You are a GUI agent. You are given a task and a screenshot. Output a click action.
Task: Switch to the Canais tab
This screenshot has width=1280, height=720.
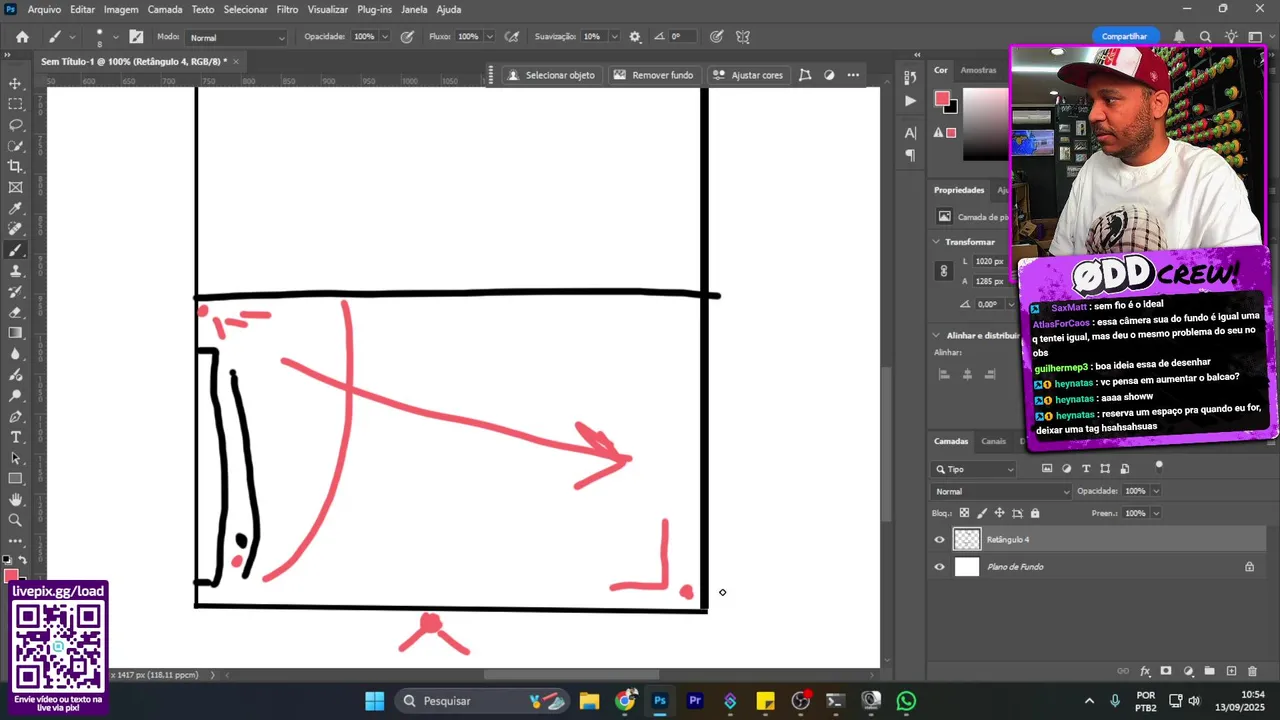click(993, 441)
